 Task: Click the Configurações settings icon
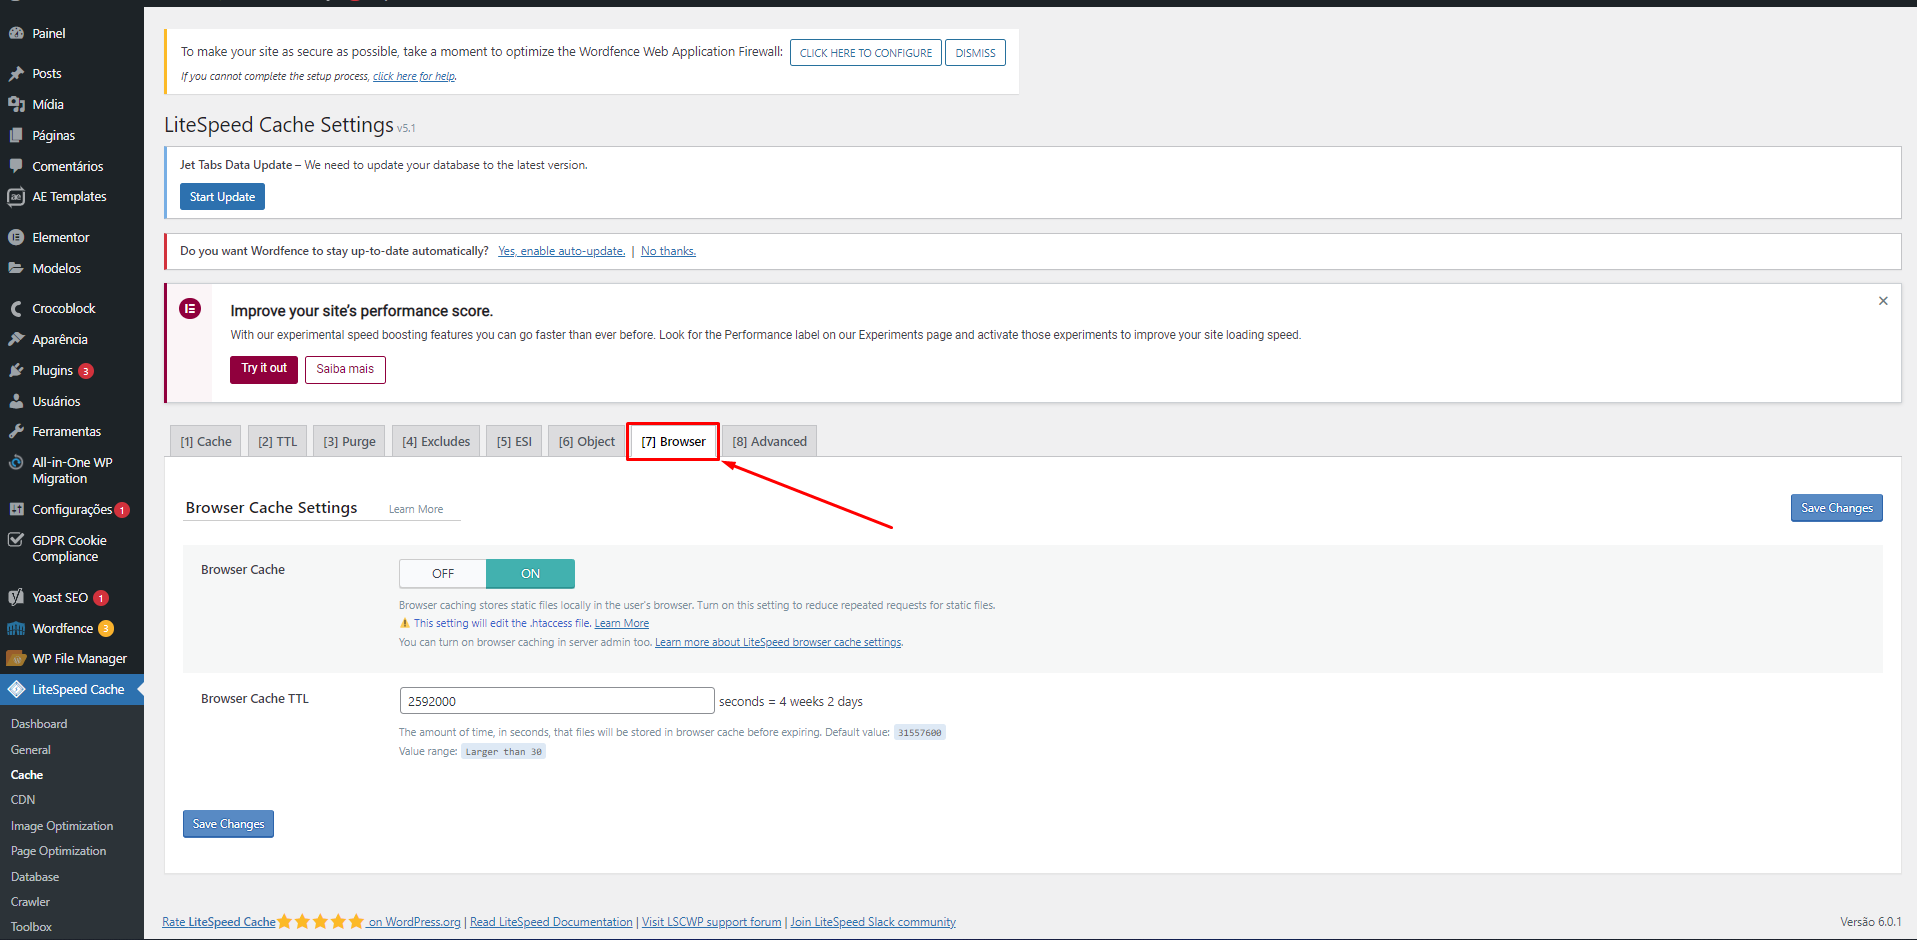pos(16,509)
